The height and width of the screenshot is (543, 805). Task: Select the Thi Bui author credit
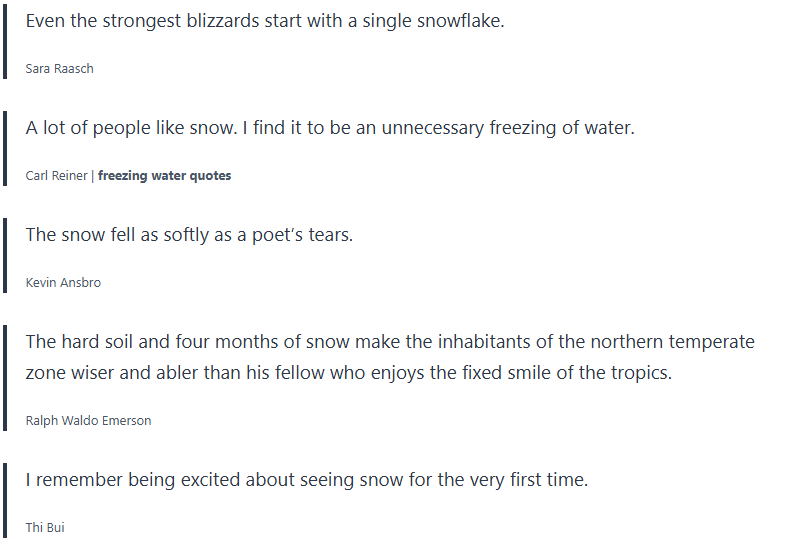[x=45, y=528]
